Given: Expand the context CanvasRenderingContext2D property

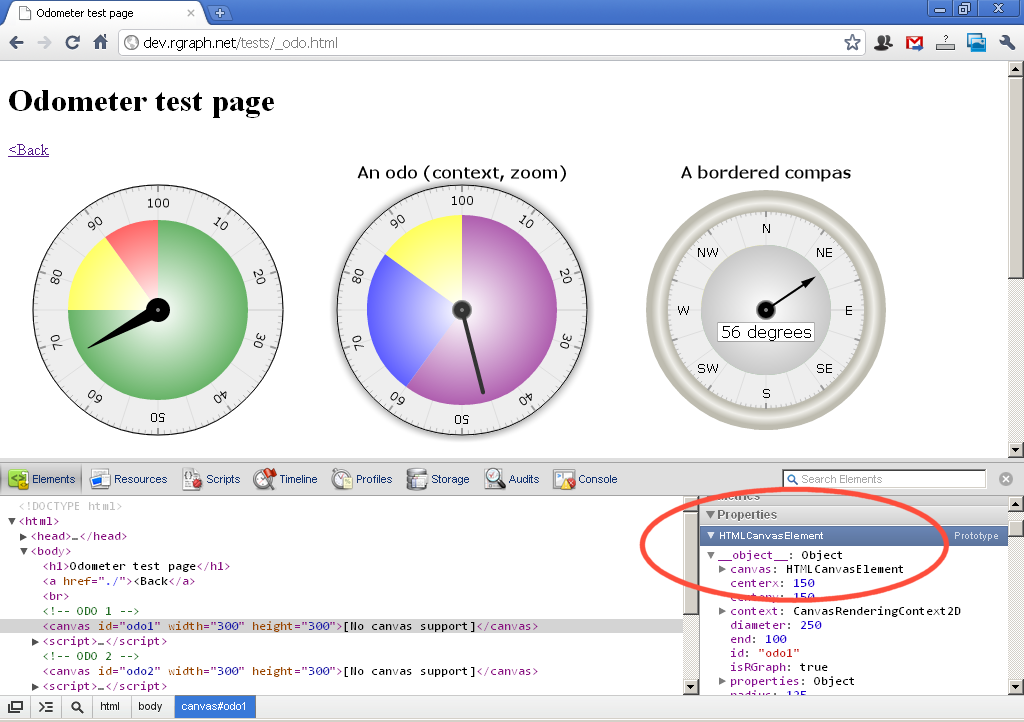Looking at the screenshot, I should (723, 611).
